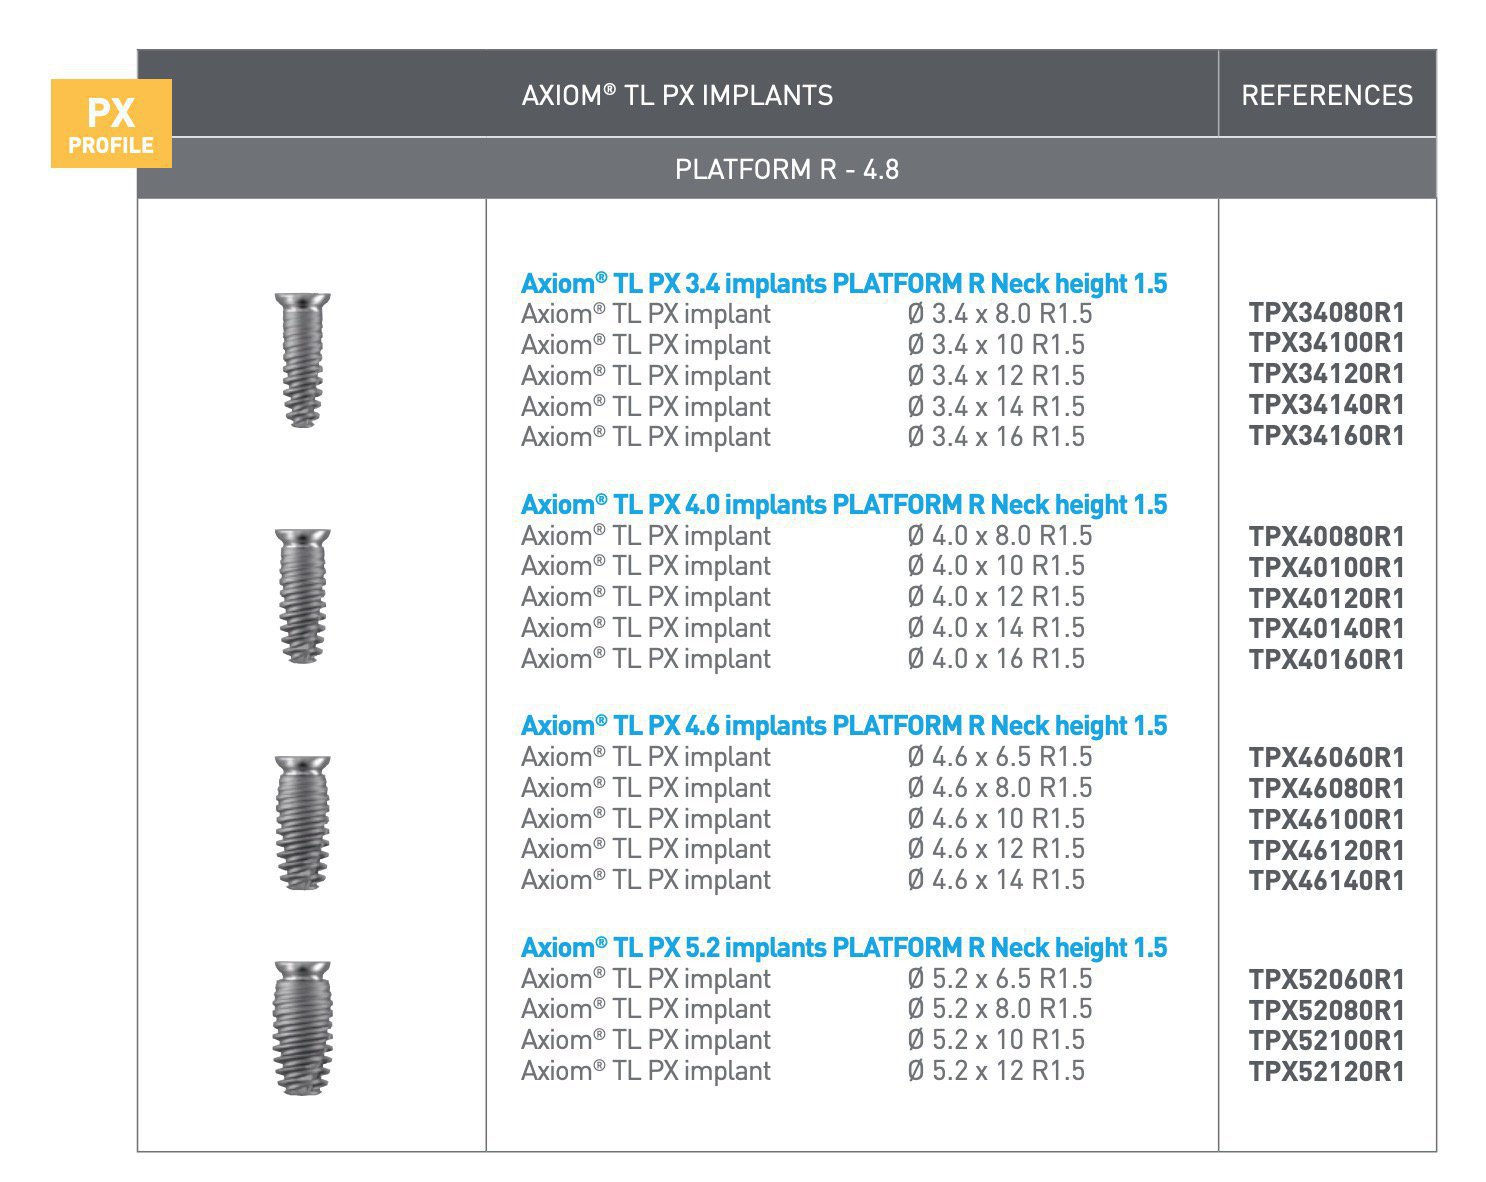Image resolution: width=1486 pixels, height=1182 pixels.
Task: Select the 3.4 implant thumbnail image
Action: 303,360
